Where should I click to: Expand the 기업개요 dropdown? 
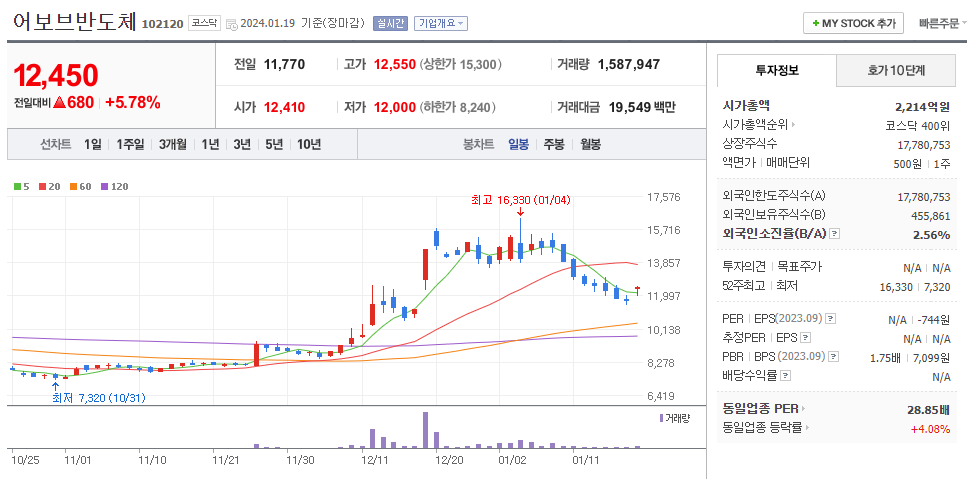(441, 23)
